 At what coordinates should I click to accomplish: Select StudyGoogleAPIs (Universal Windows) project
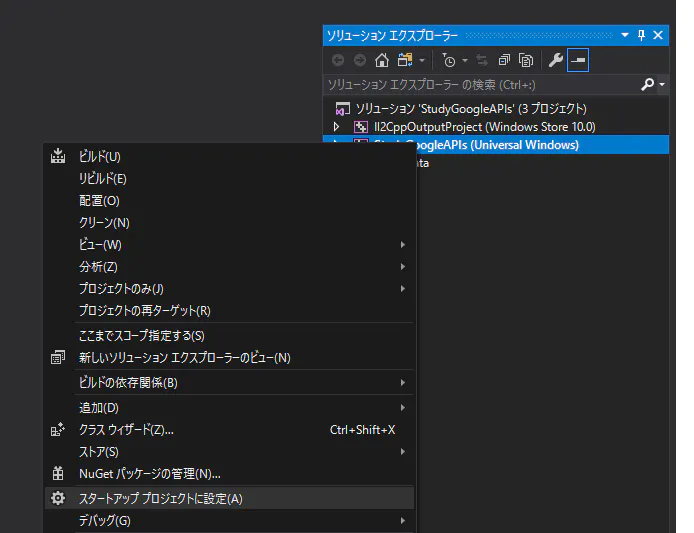click(x=496, y=145)
